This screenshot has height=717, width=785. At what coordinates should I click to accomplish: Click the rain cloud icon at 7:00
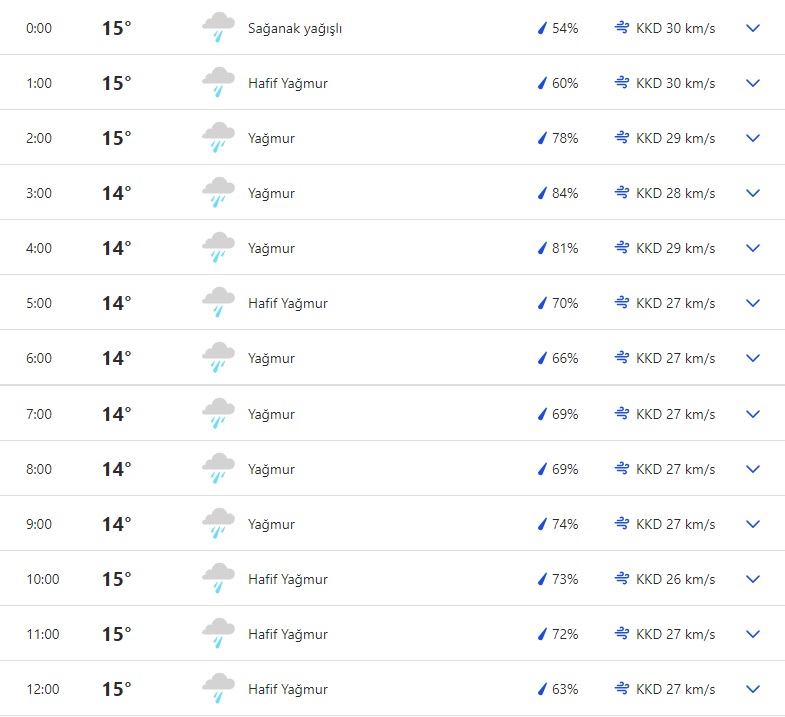click(x=218, y=414)
